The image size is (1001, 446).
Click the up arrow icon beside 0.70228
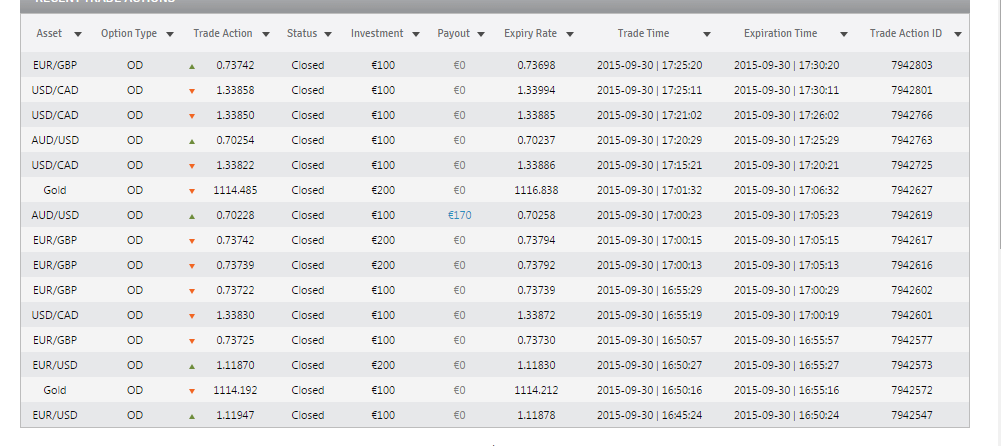tap(191, 216)
